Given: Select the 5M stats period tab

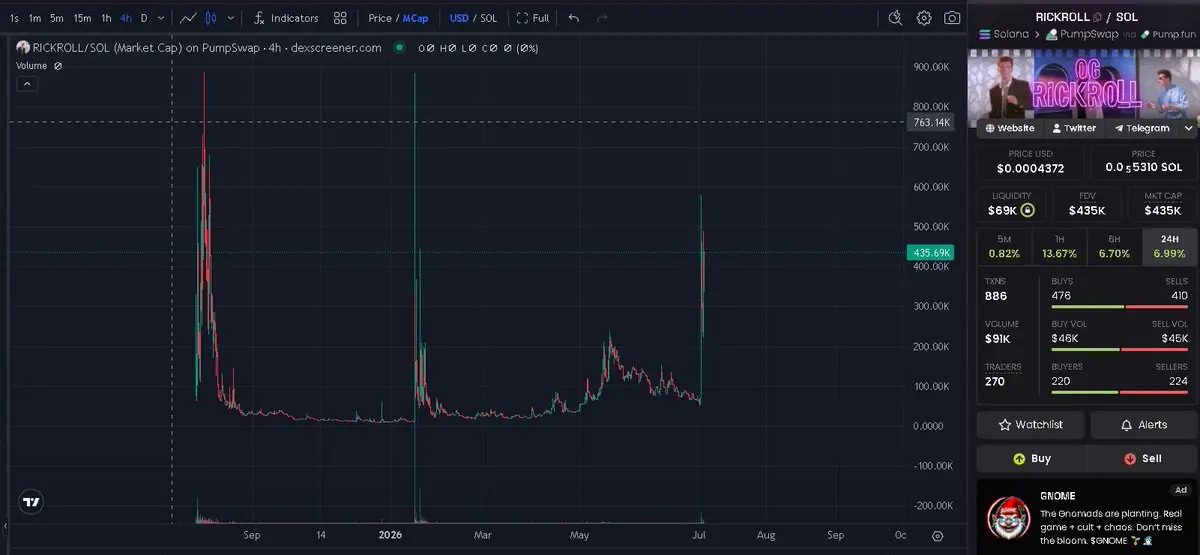Looking at the screenshot, I should coord(1004,246).
